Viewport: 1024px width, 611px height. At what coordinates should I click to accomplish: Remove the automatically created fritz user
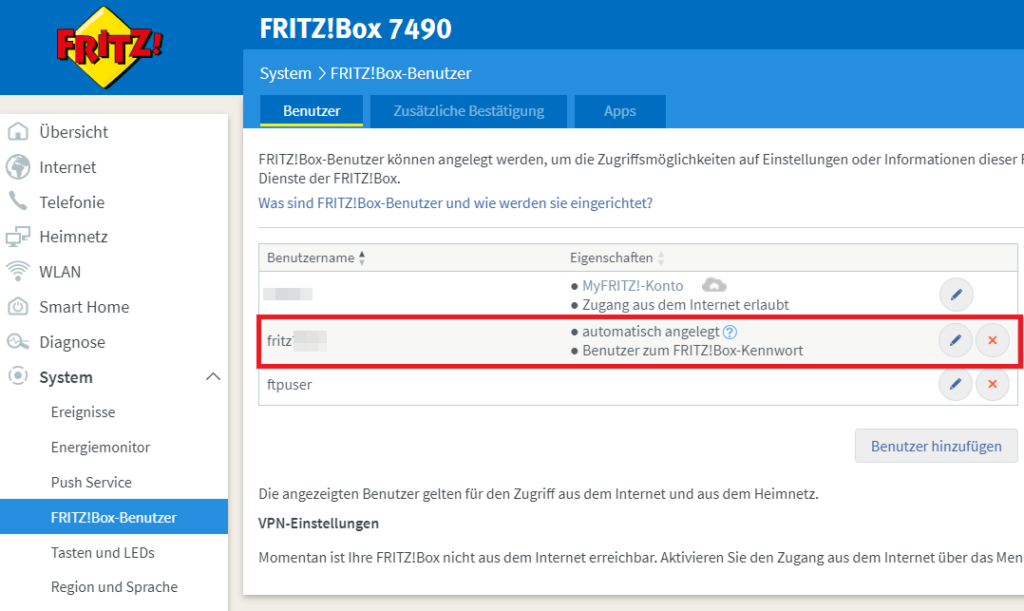[992, 341]
